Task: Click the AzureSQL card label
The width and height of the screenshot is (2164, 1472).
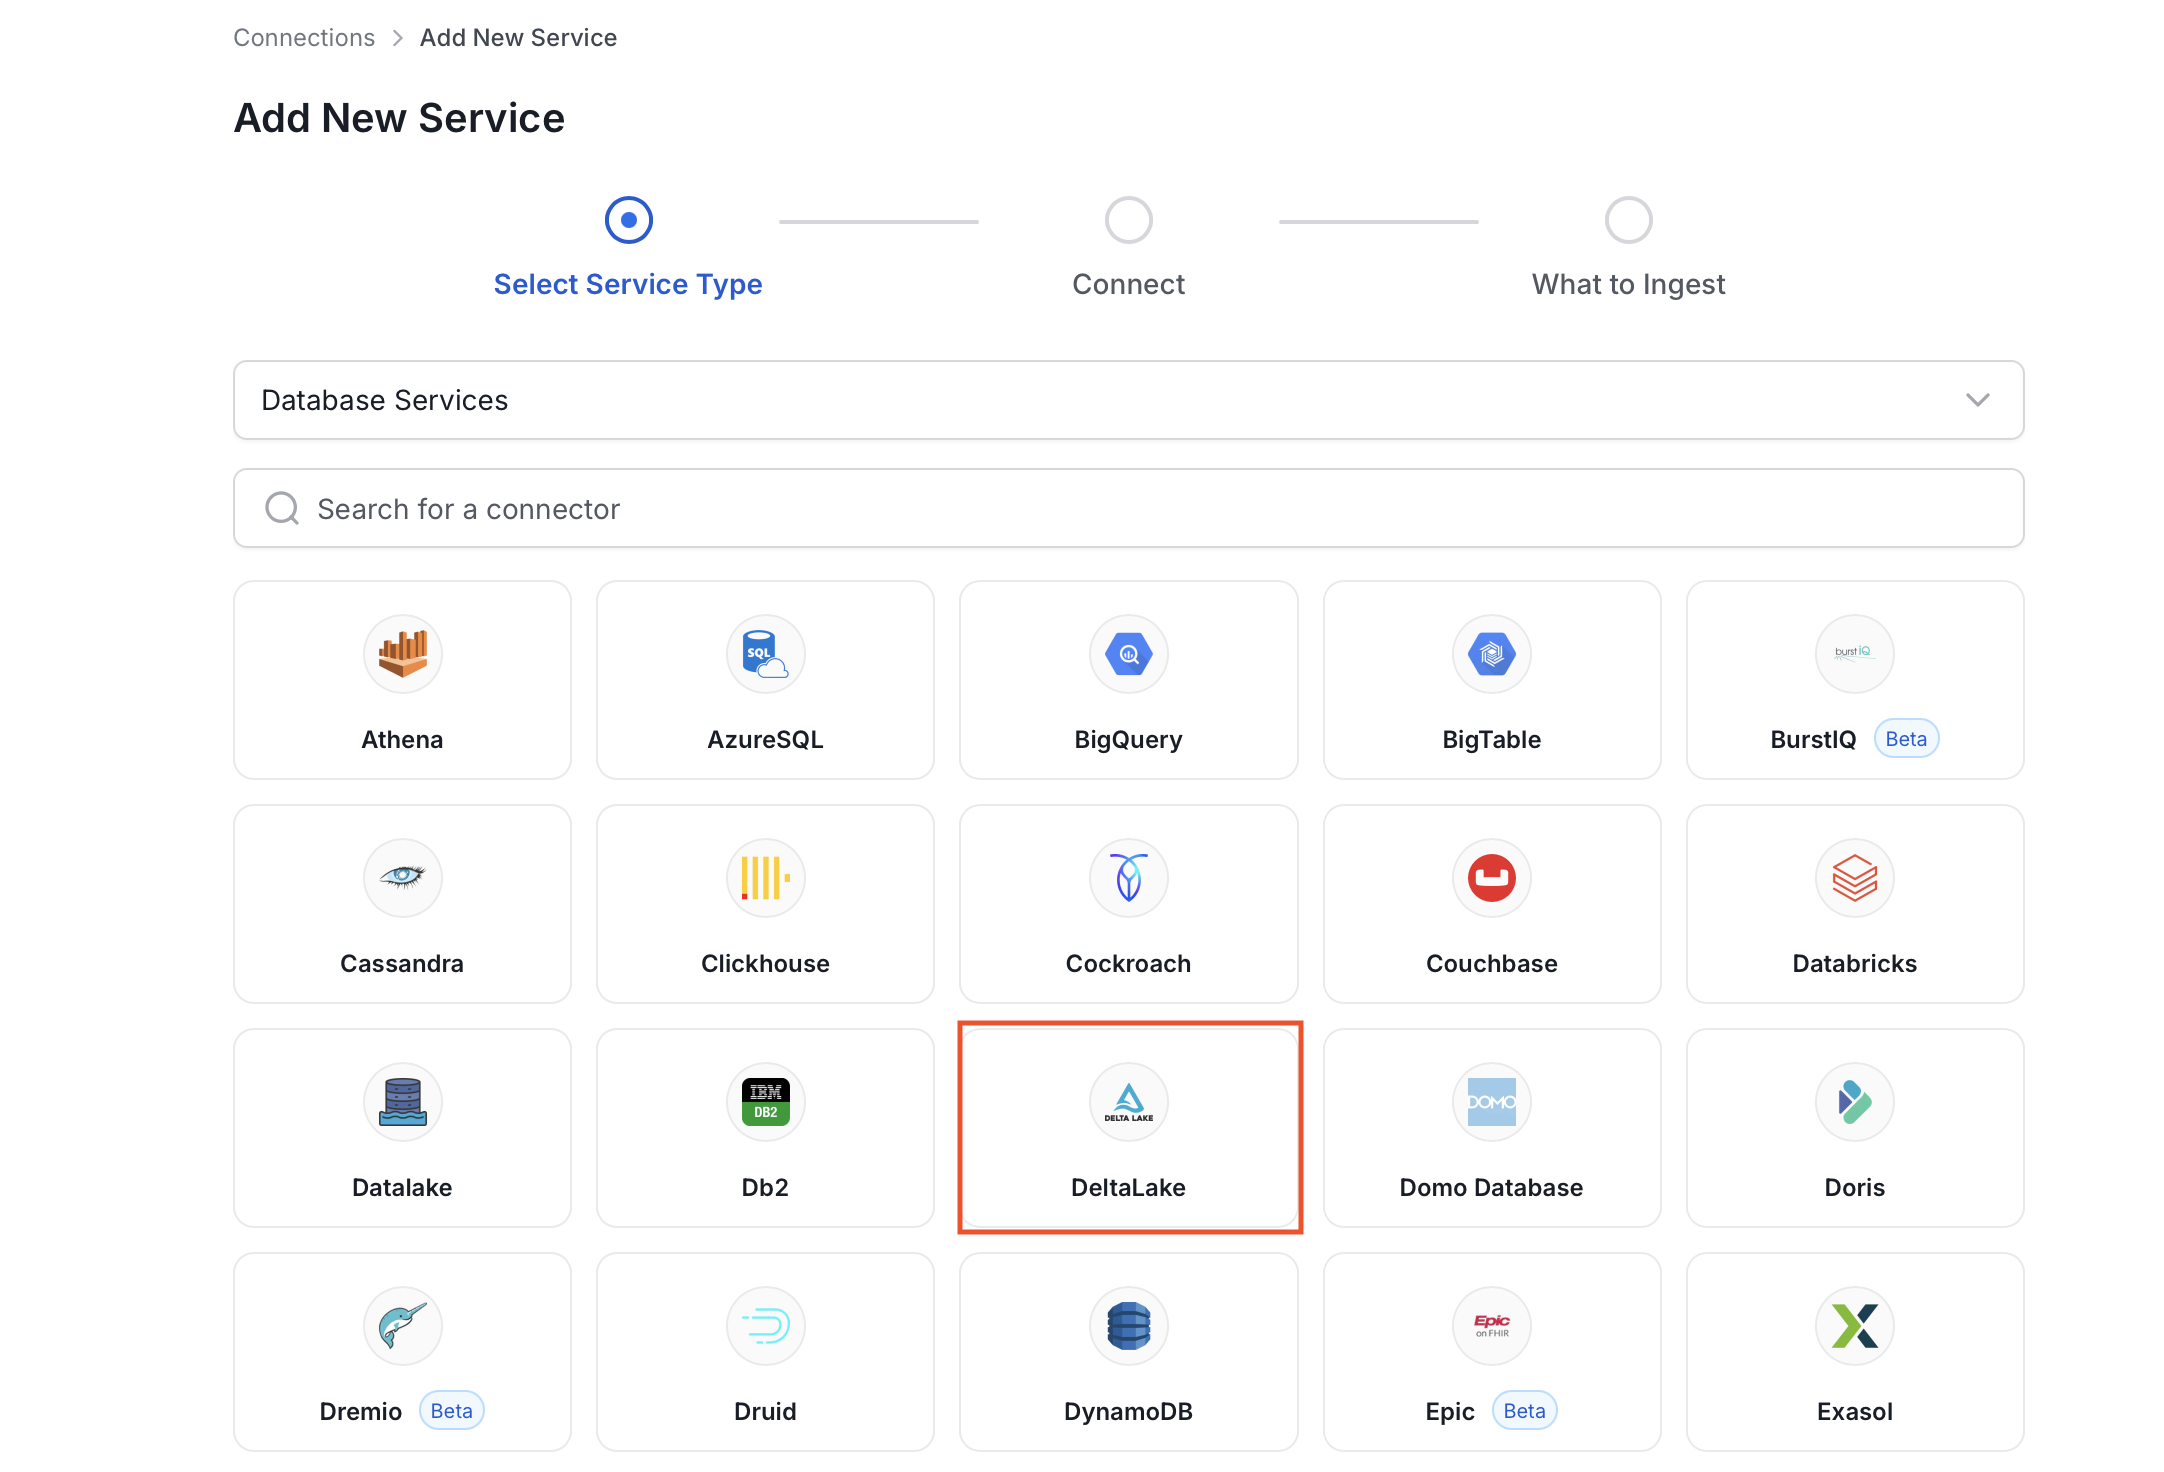Action: tap(765, 740)
